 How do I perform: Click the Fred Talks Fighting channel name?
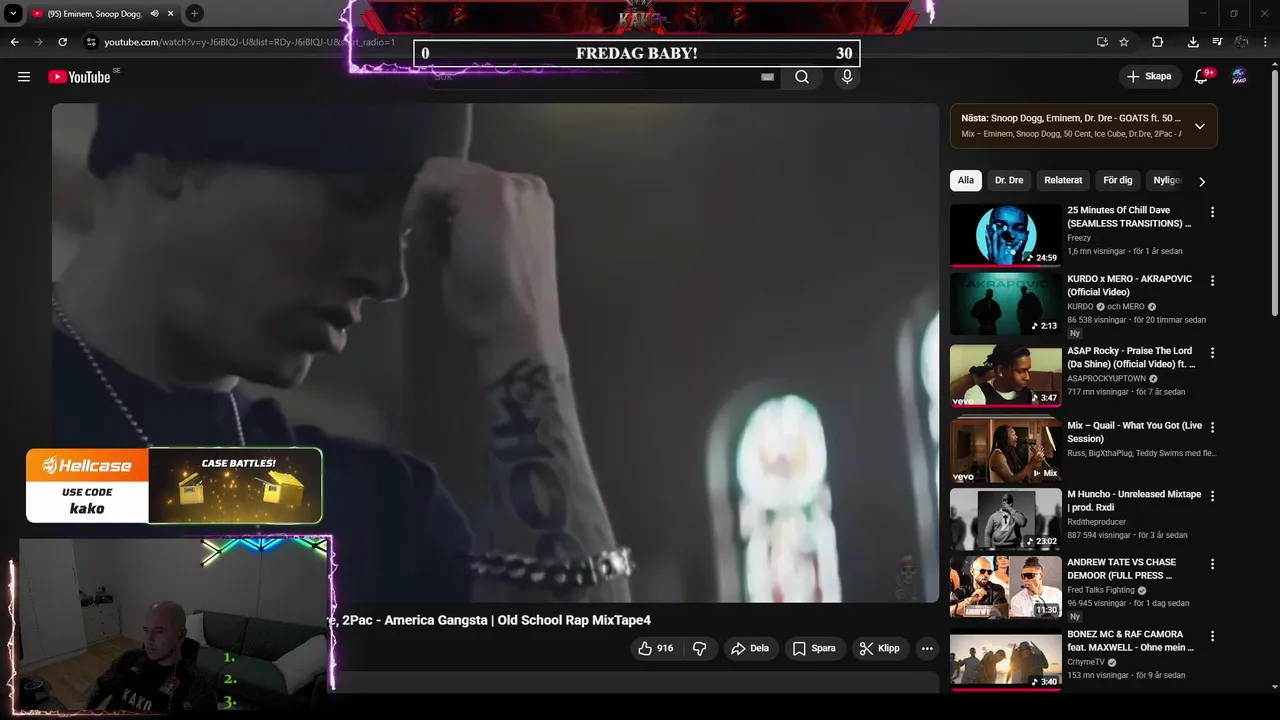point(1101,590)
